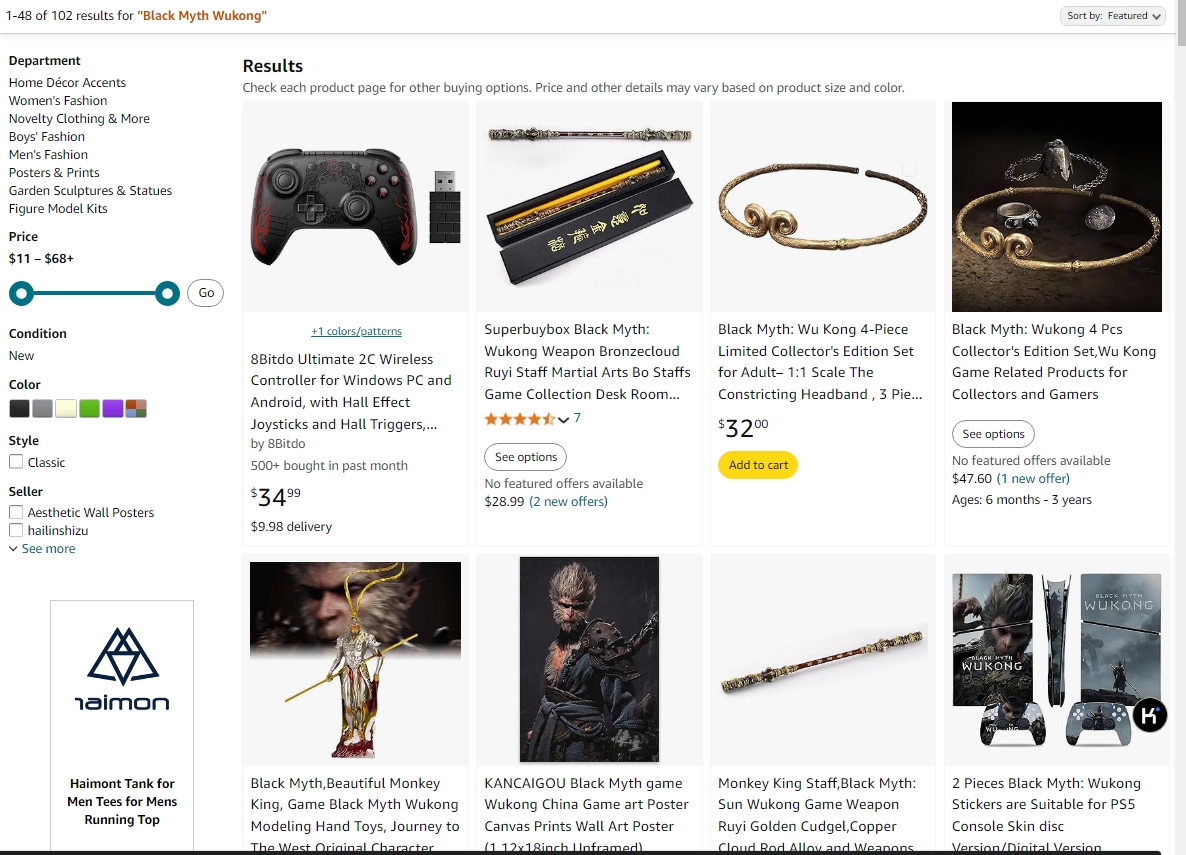
Task: Open the Sort by Featured dropdown
Action: click(x=1112, y=16)
